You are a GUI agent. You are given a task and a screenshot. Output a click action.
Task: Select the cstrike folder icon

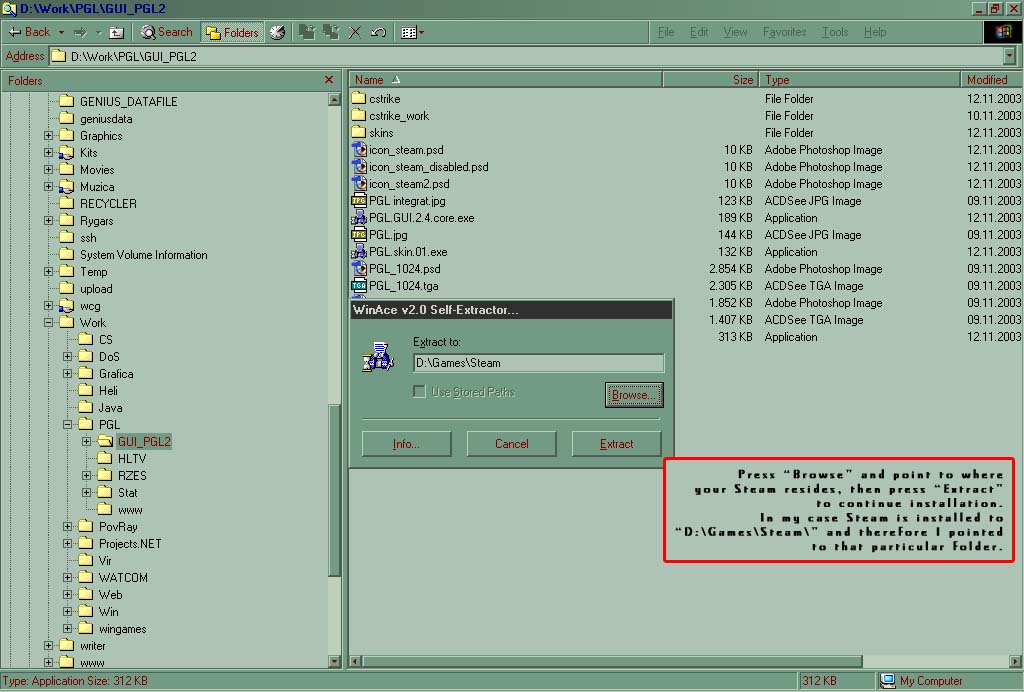[x=359, y=98]
